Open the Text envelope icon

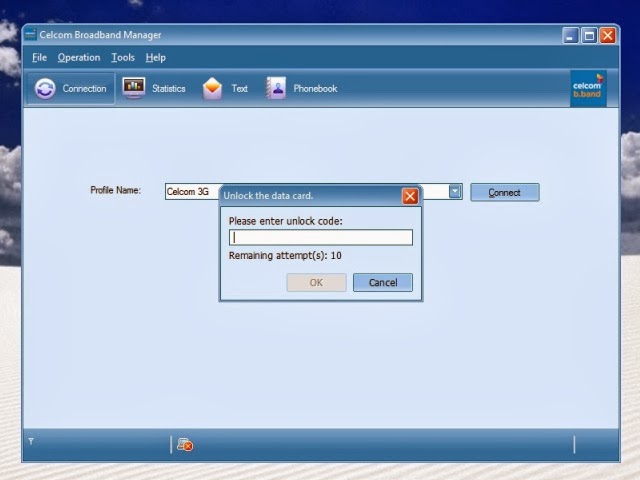click(212, 88)
